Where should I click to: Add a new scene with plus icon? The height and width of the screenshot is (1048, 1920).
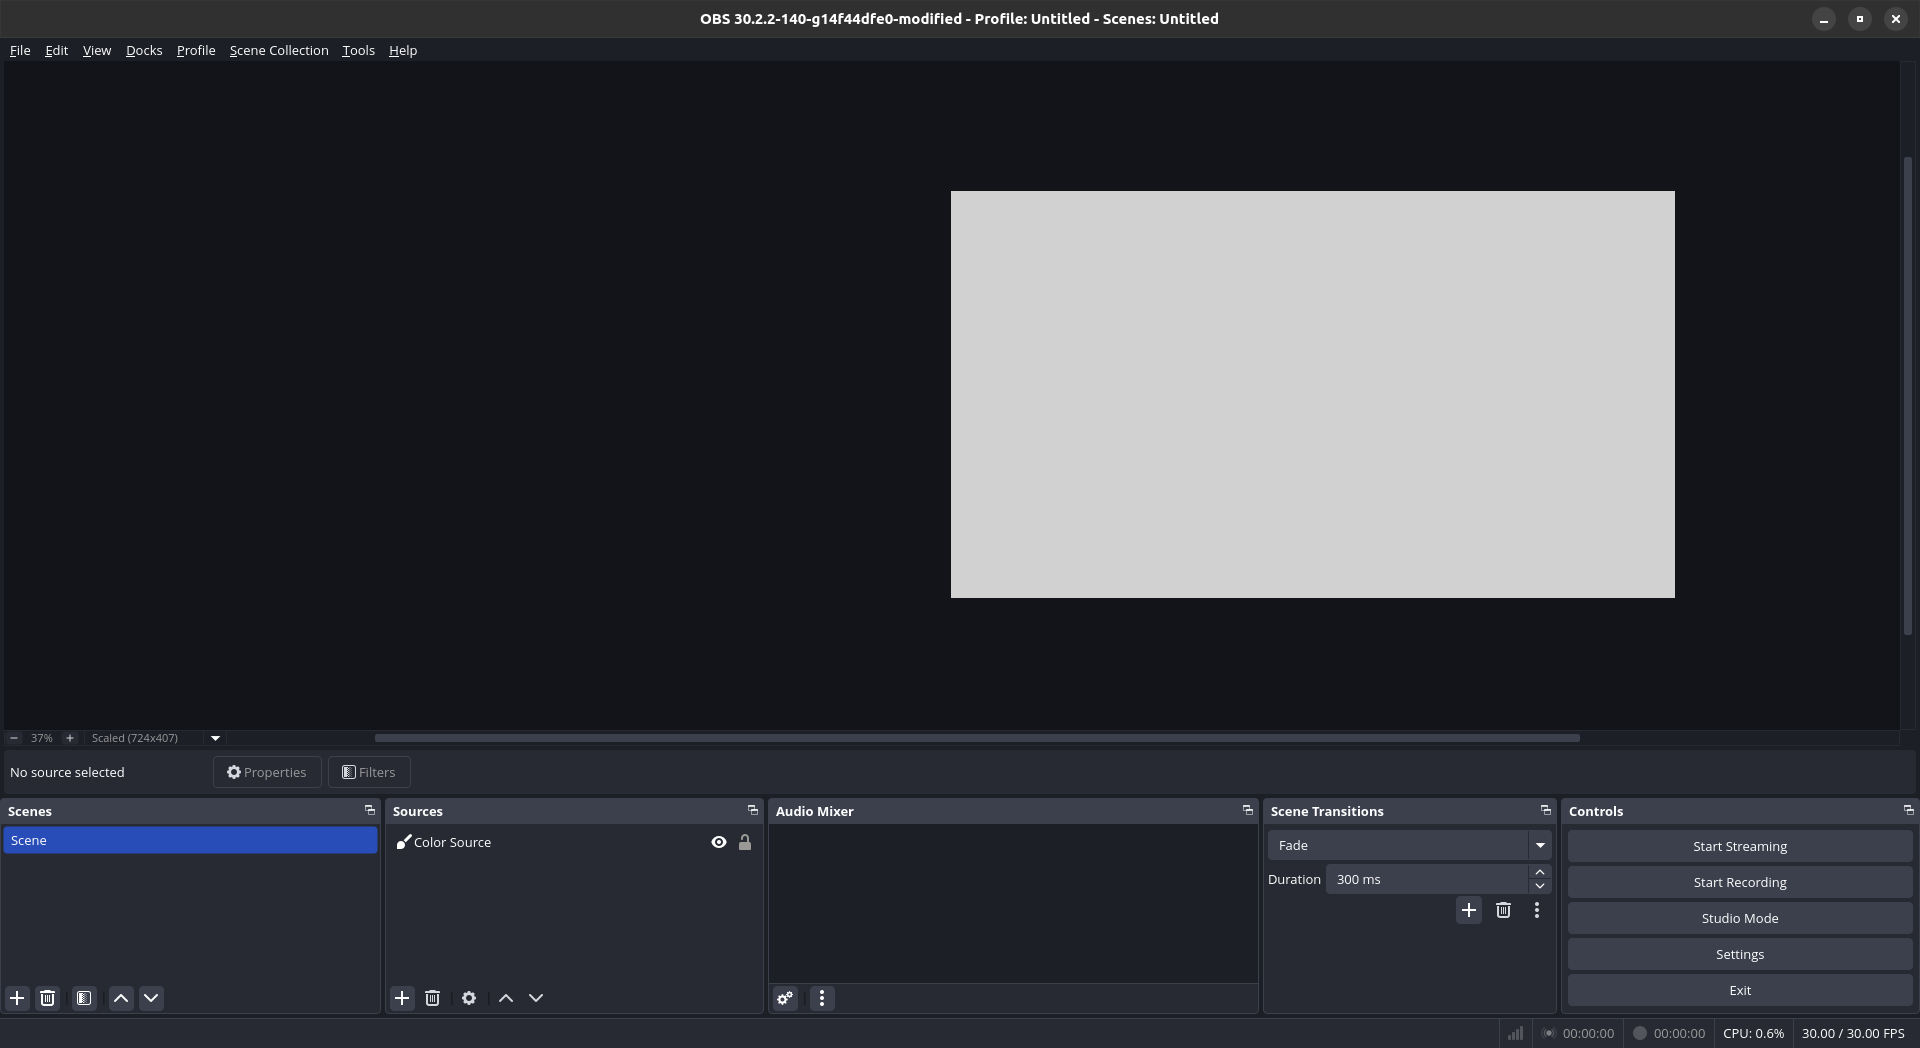17,998
